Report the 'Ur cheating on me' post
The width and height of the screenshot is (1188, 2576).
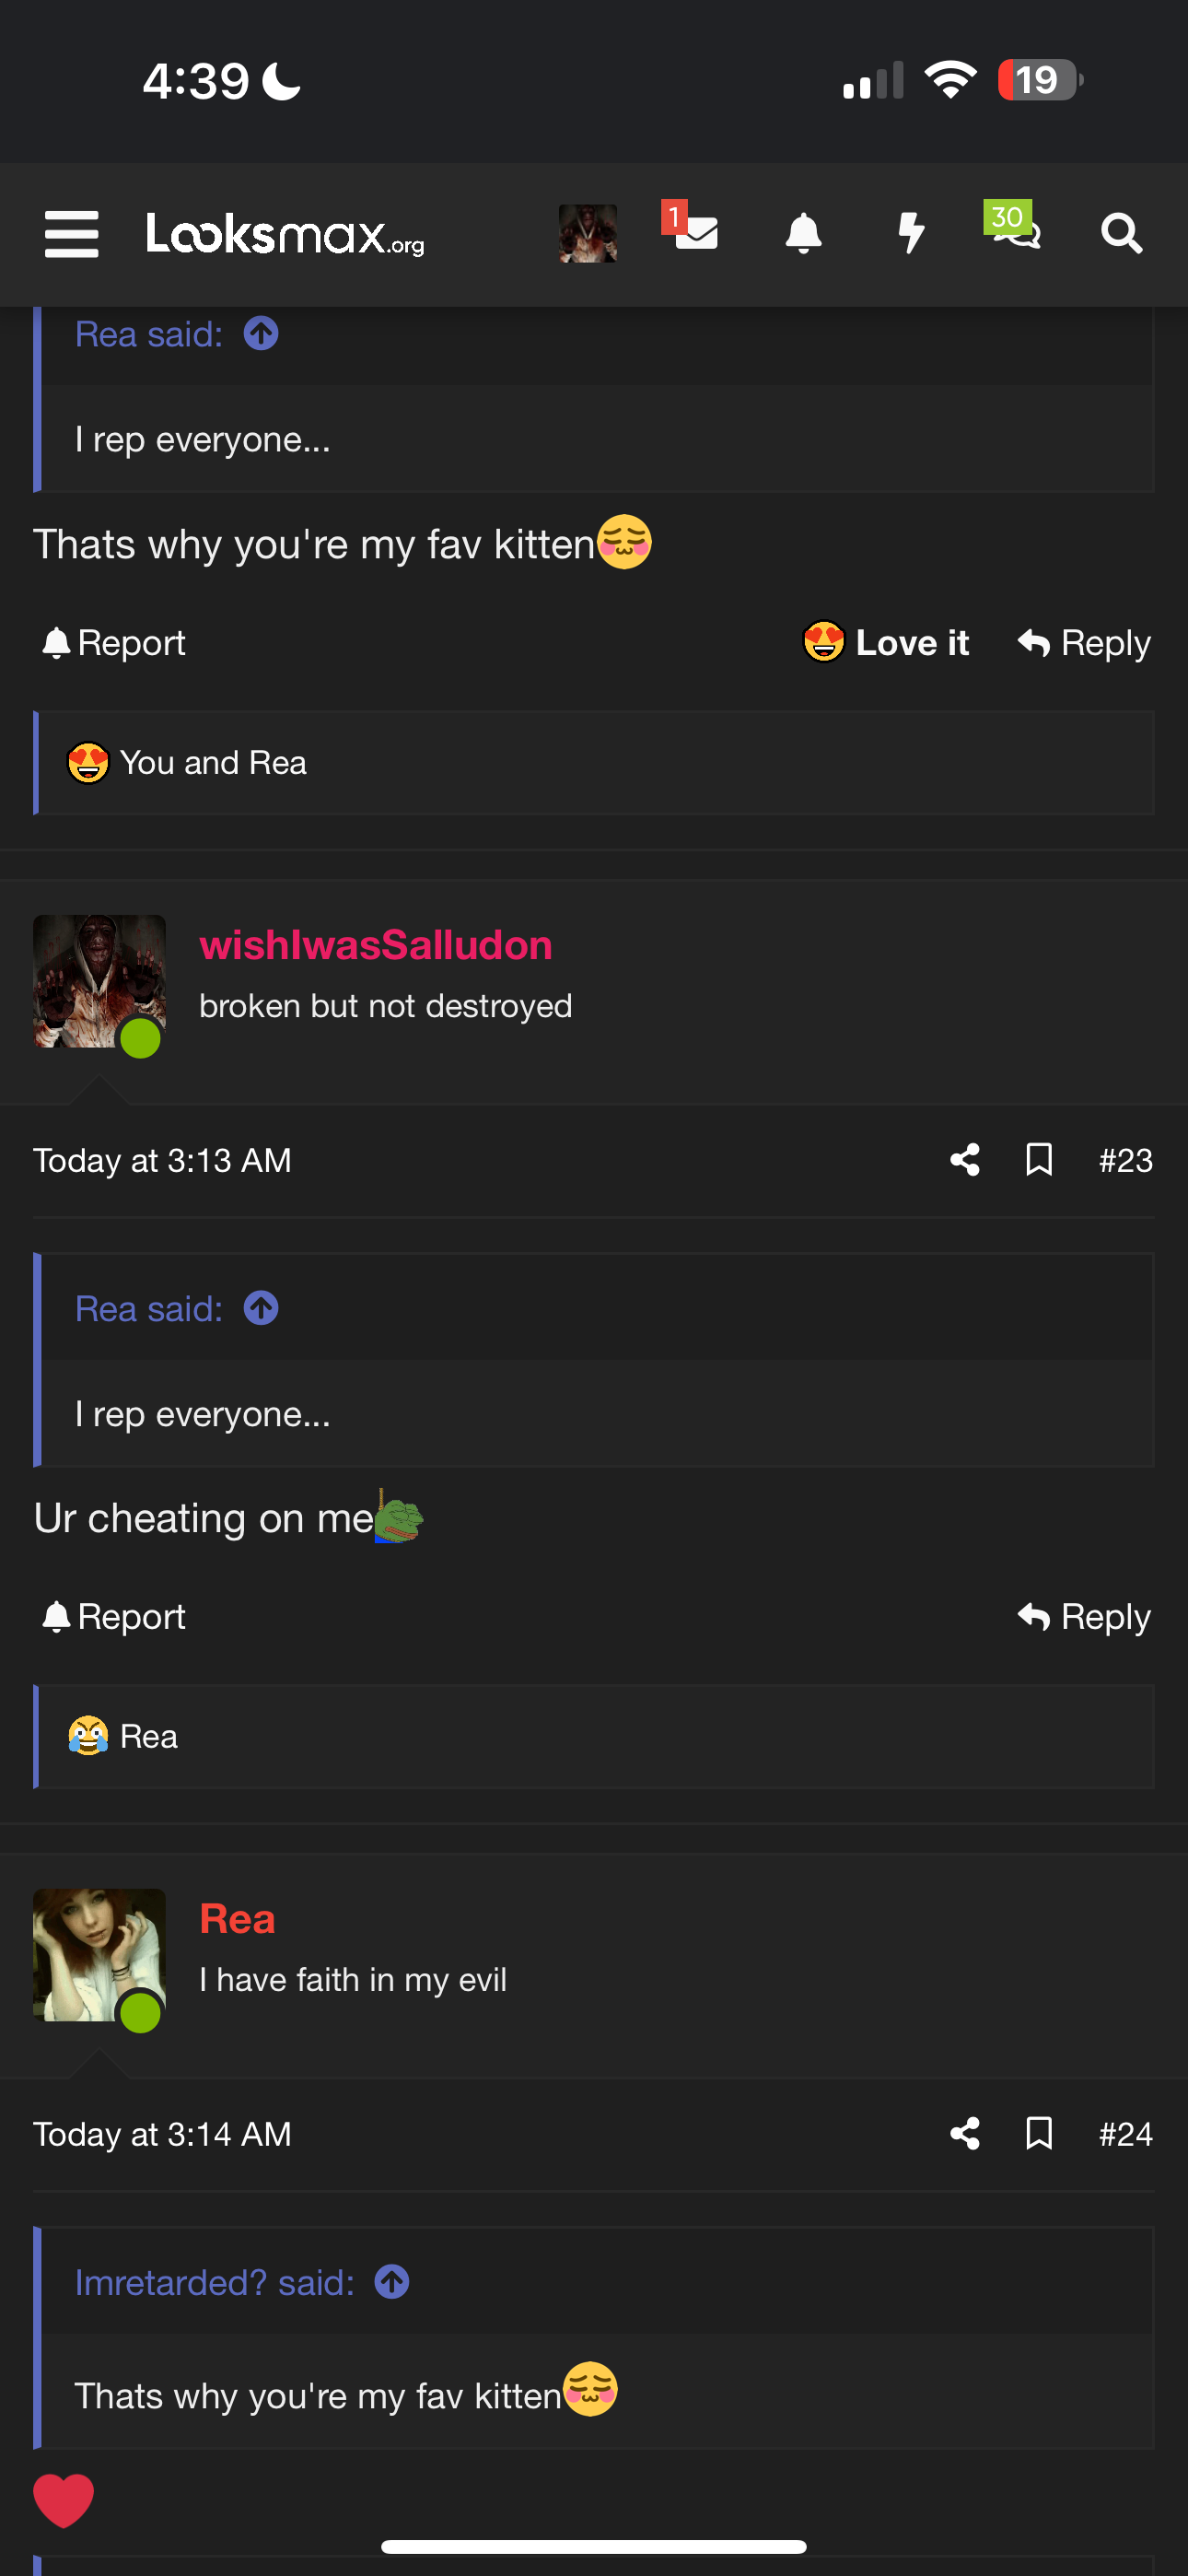(x=113, y=1617)
